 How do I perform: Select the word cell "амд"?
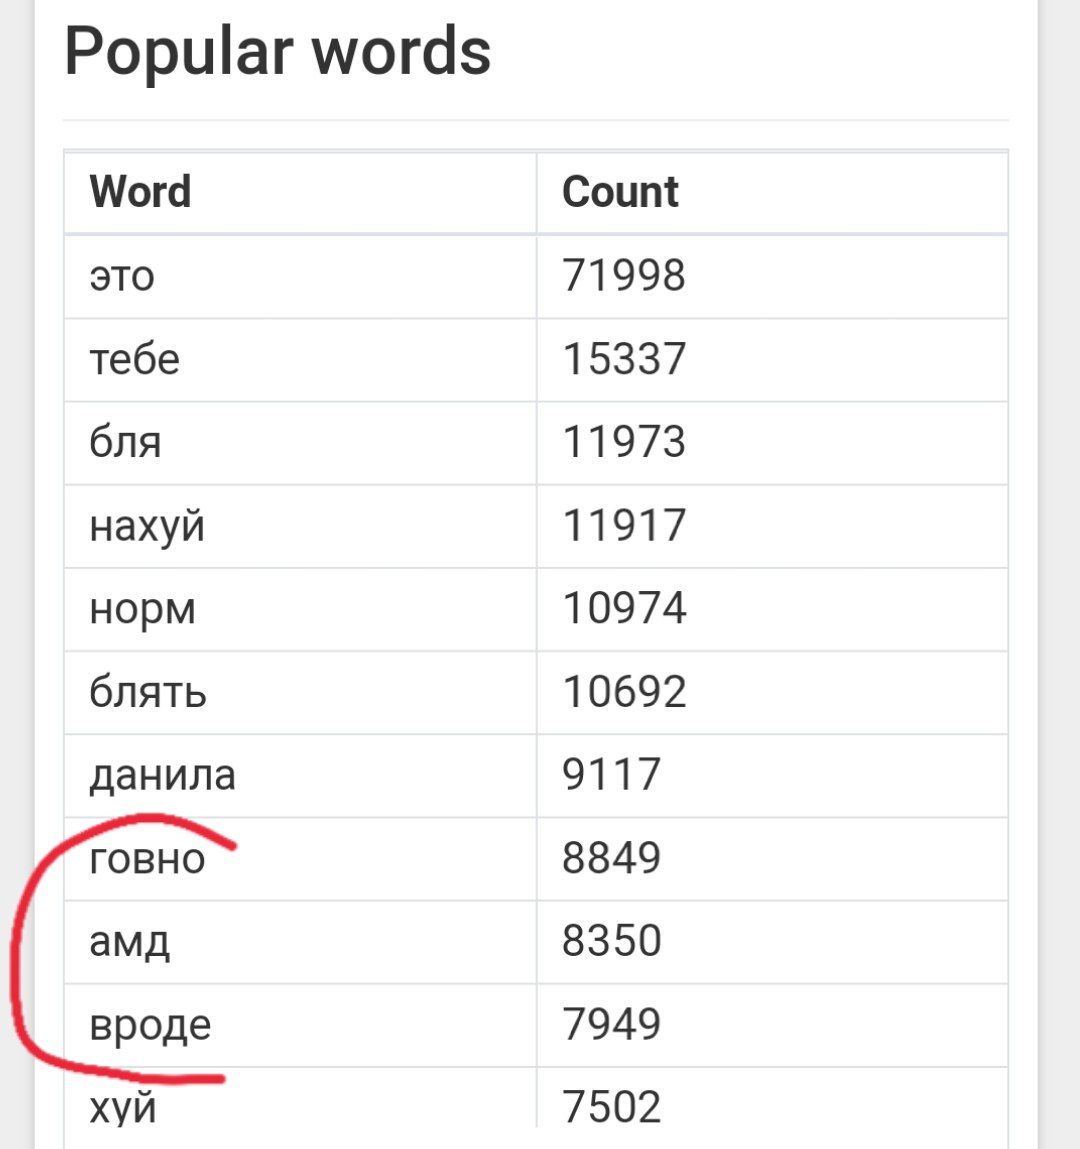click(130, 941)
